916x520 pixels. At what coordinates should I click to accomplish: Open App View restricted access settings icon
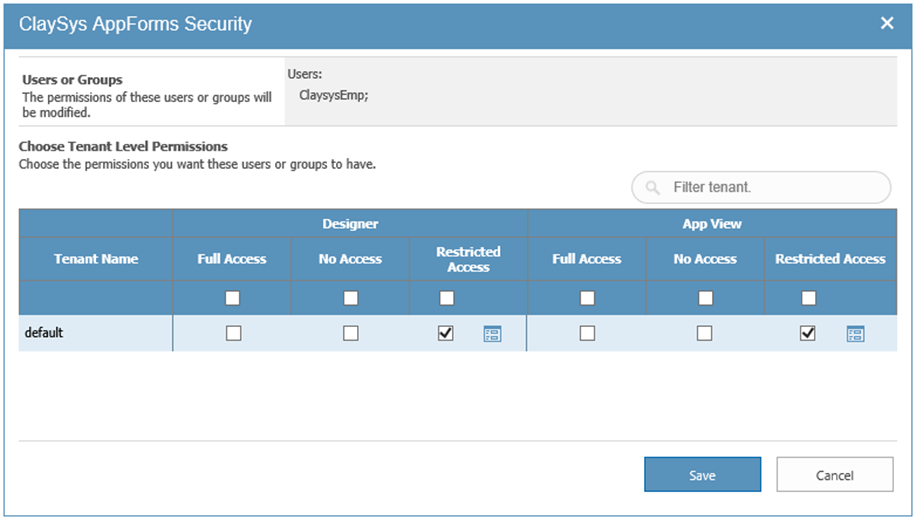(855, 334)
